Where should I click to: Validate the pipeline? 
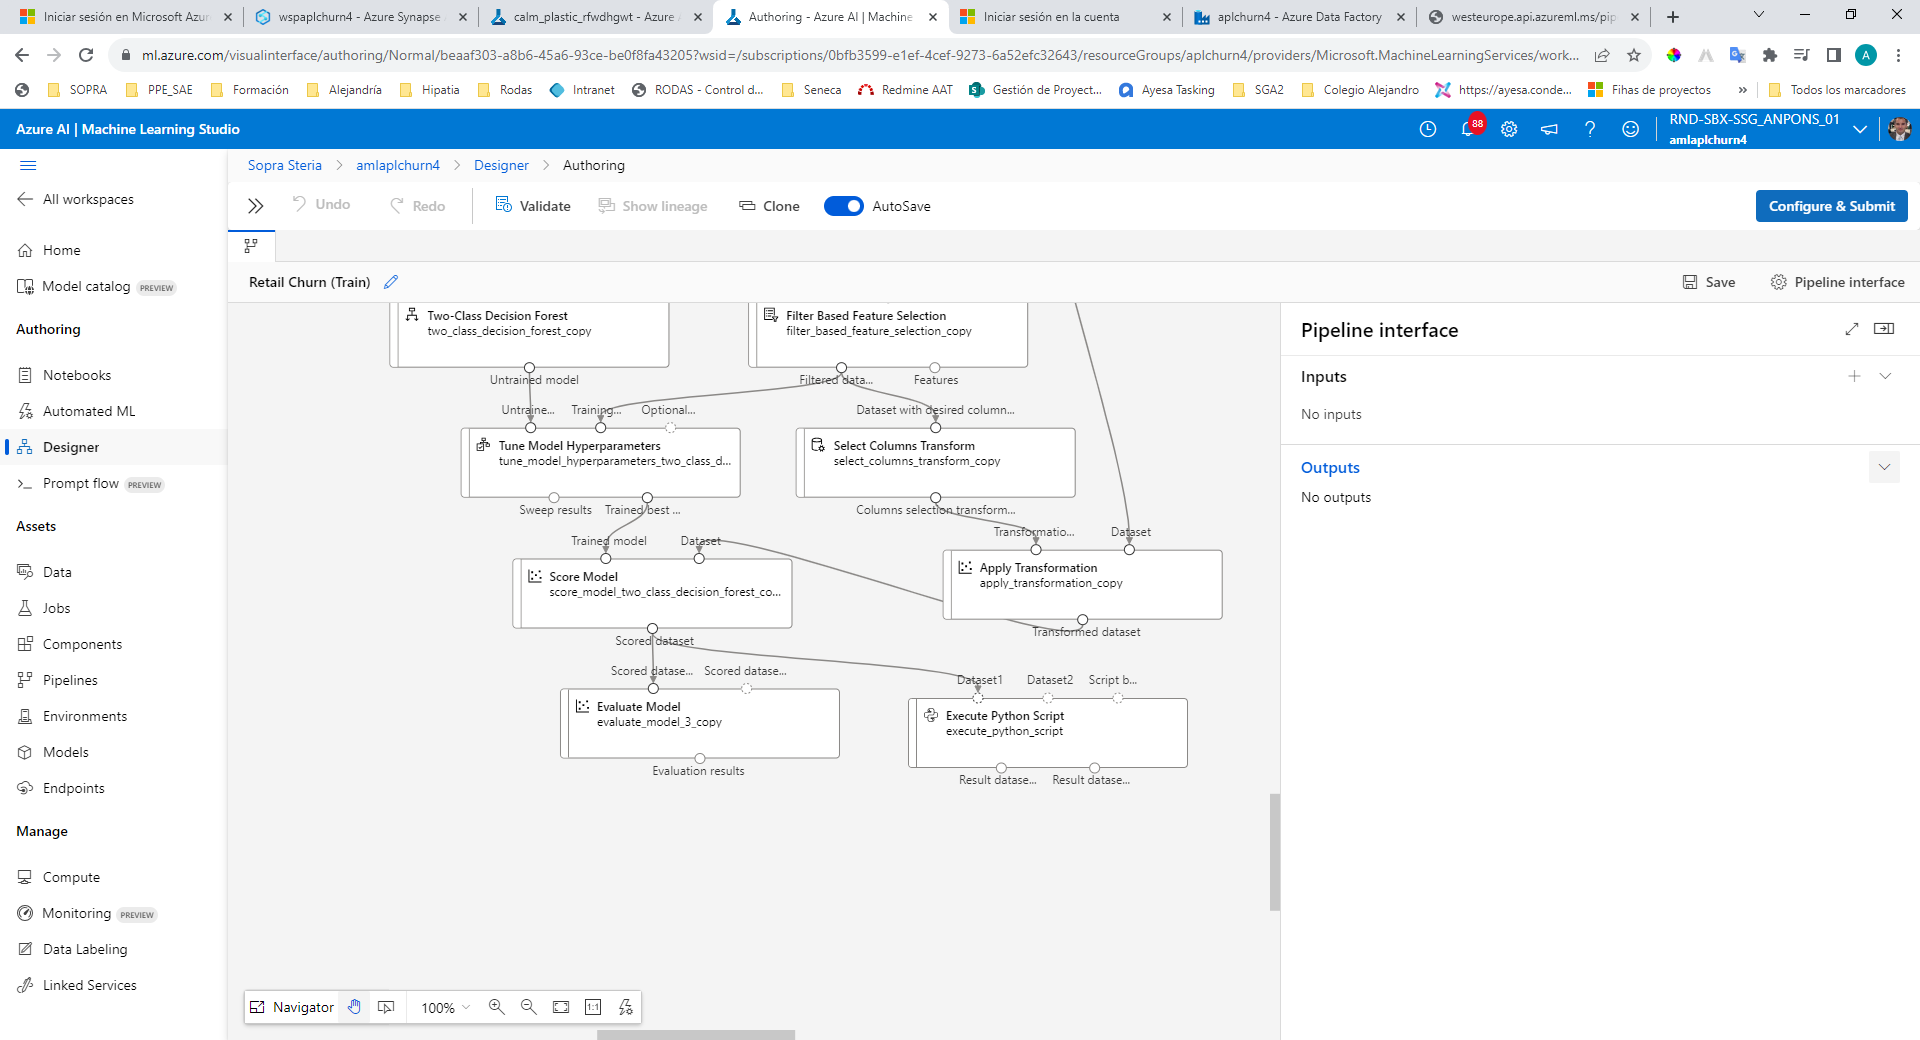(x=533, y=206)
